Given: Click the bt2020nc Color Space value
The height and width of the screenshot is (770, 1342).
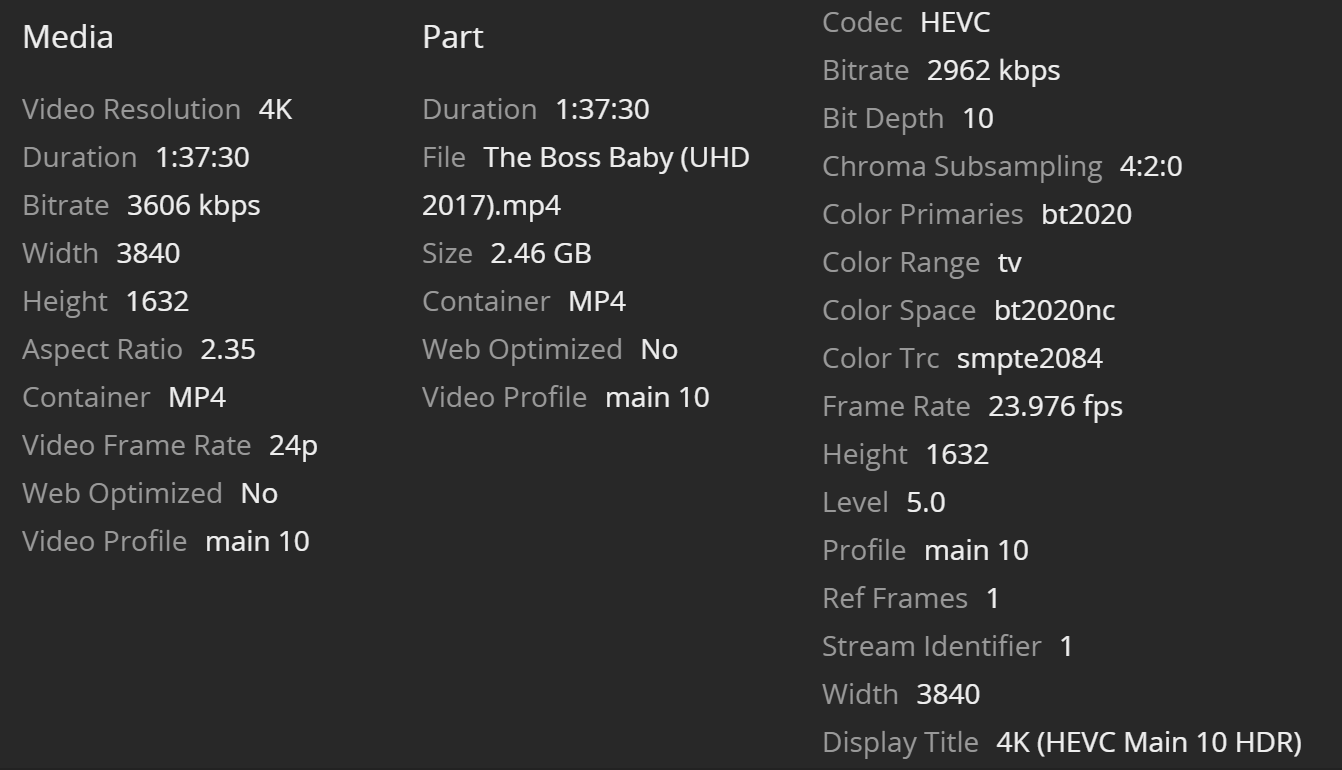Looking at the screenshot, I should pos(1054,310).
